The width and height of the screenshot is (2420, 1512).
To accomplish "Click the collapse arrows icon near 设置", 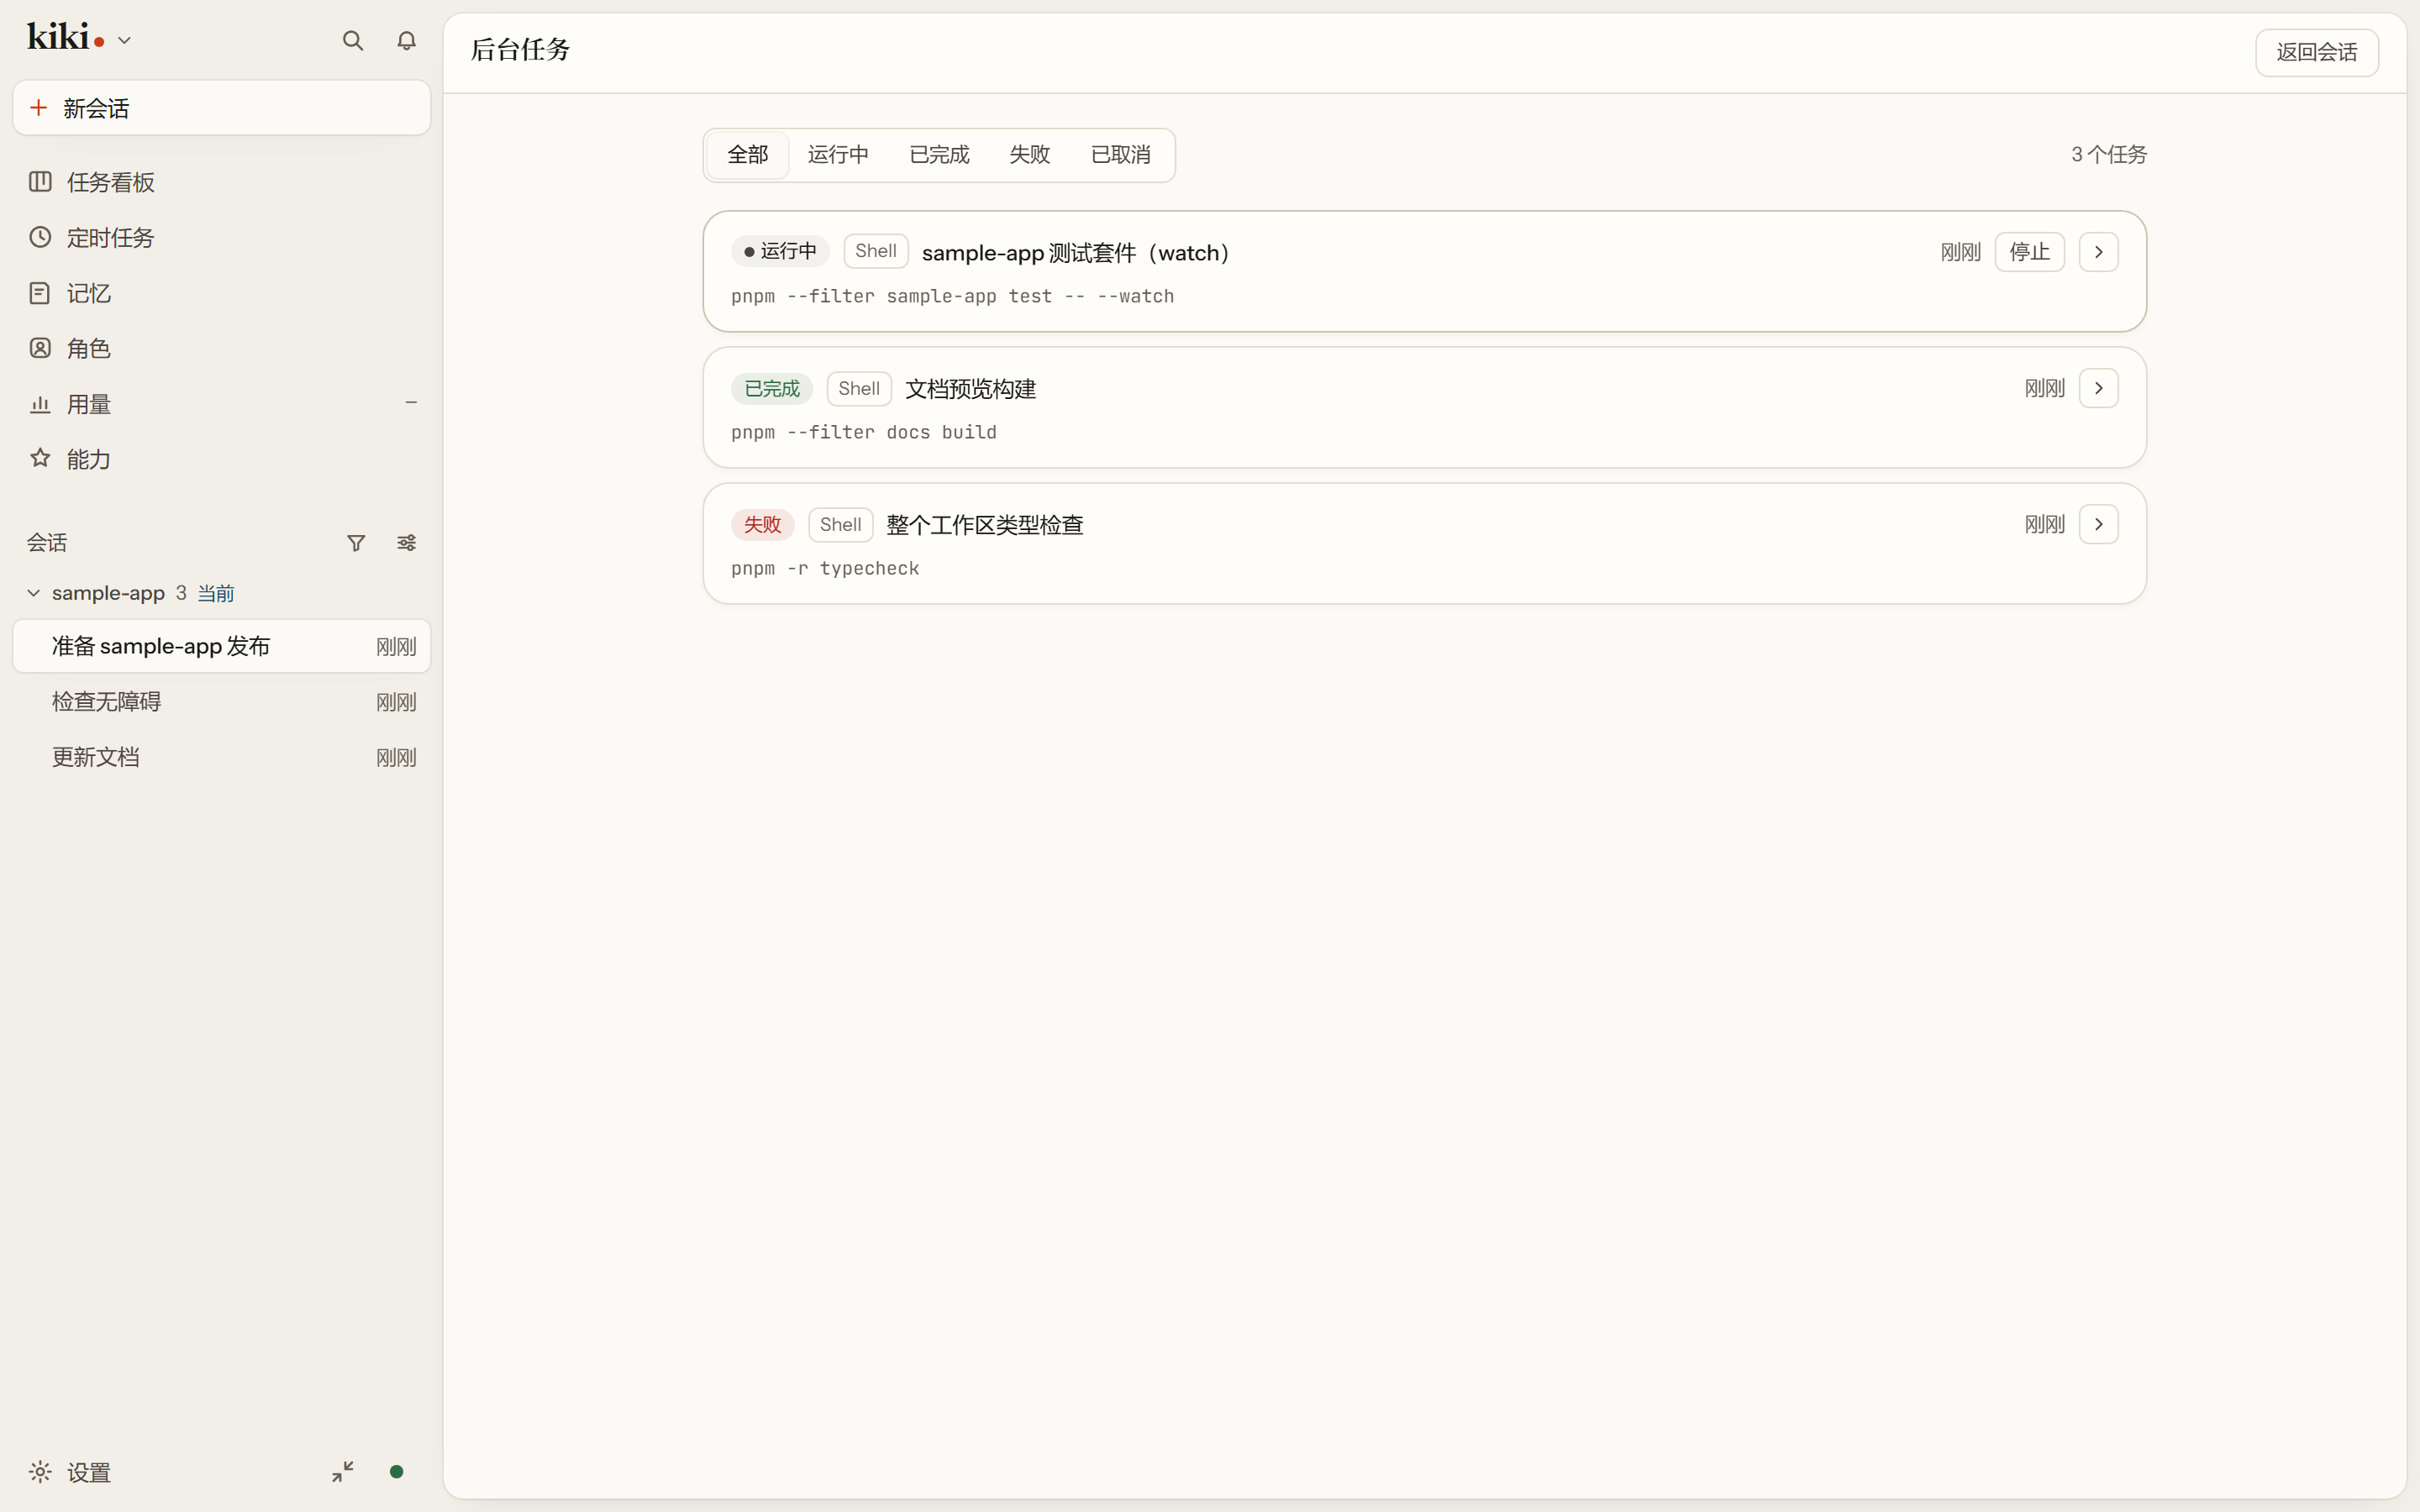I will pyautogui.click(x=343, y=1472).
